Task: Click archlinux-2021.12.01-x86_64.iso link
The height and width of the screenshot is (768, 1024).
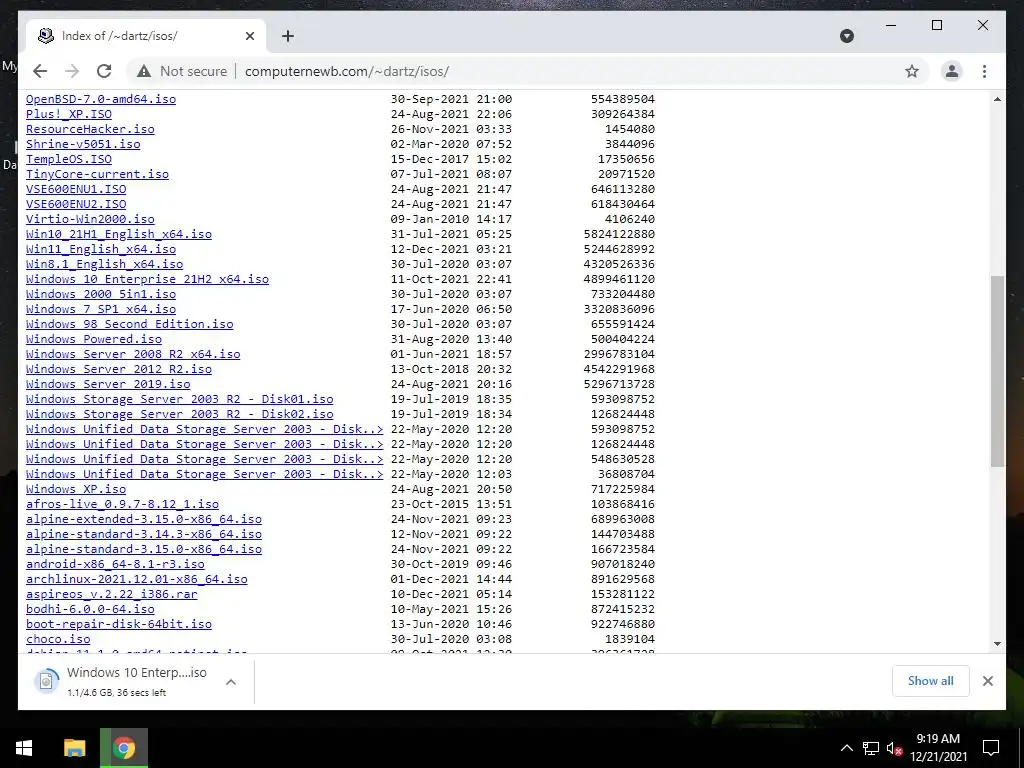Action: point(136,580)
